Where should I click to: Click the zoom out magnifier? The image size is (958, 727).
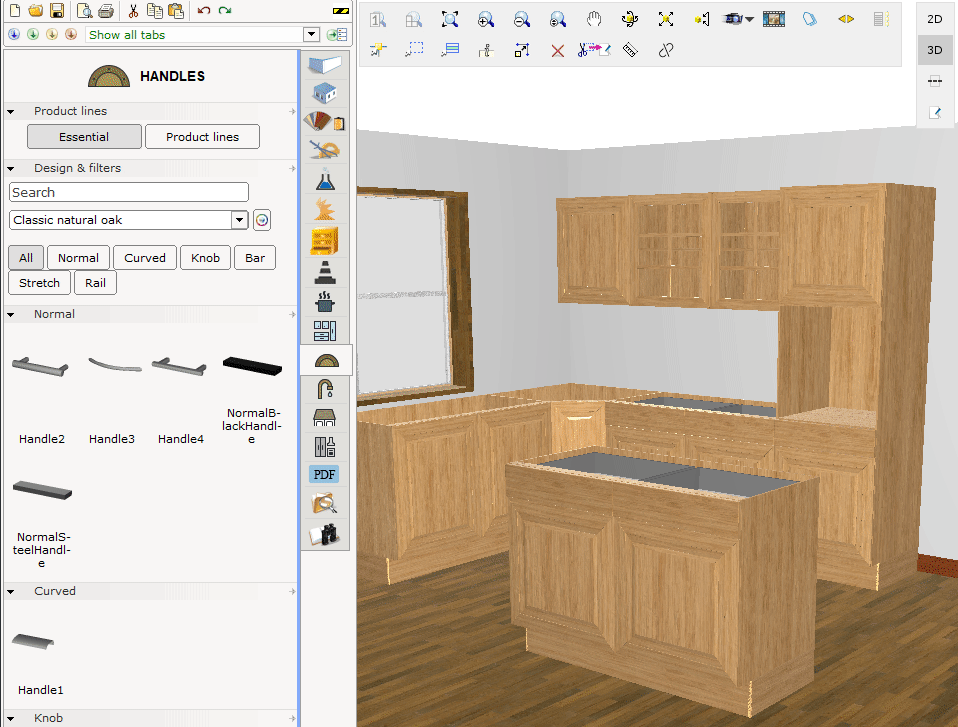point(522,20)
